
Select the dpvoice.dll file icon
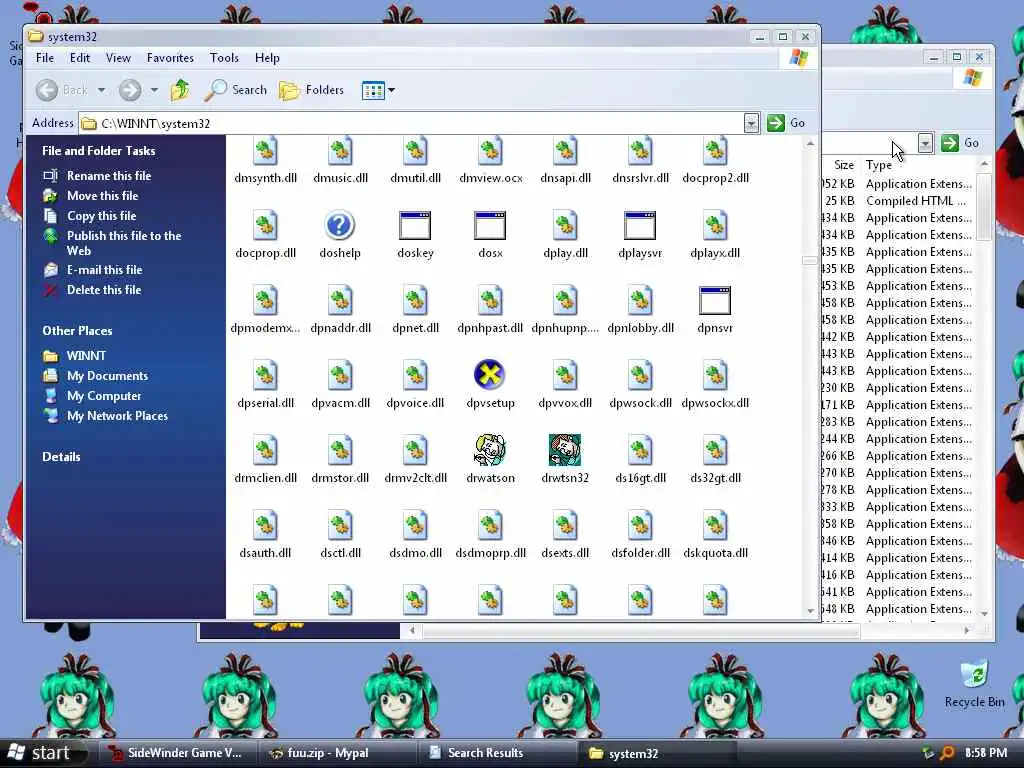(415, 376)
